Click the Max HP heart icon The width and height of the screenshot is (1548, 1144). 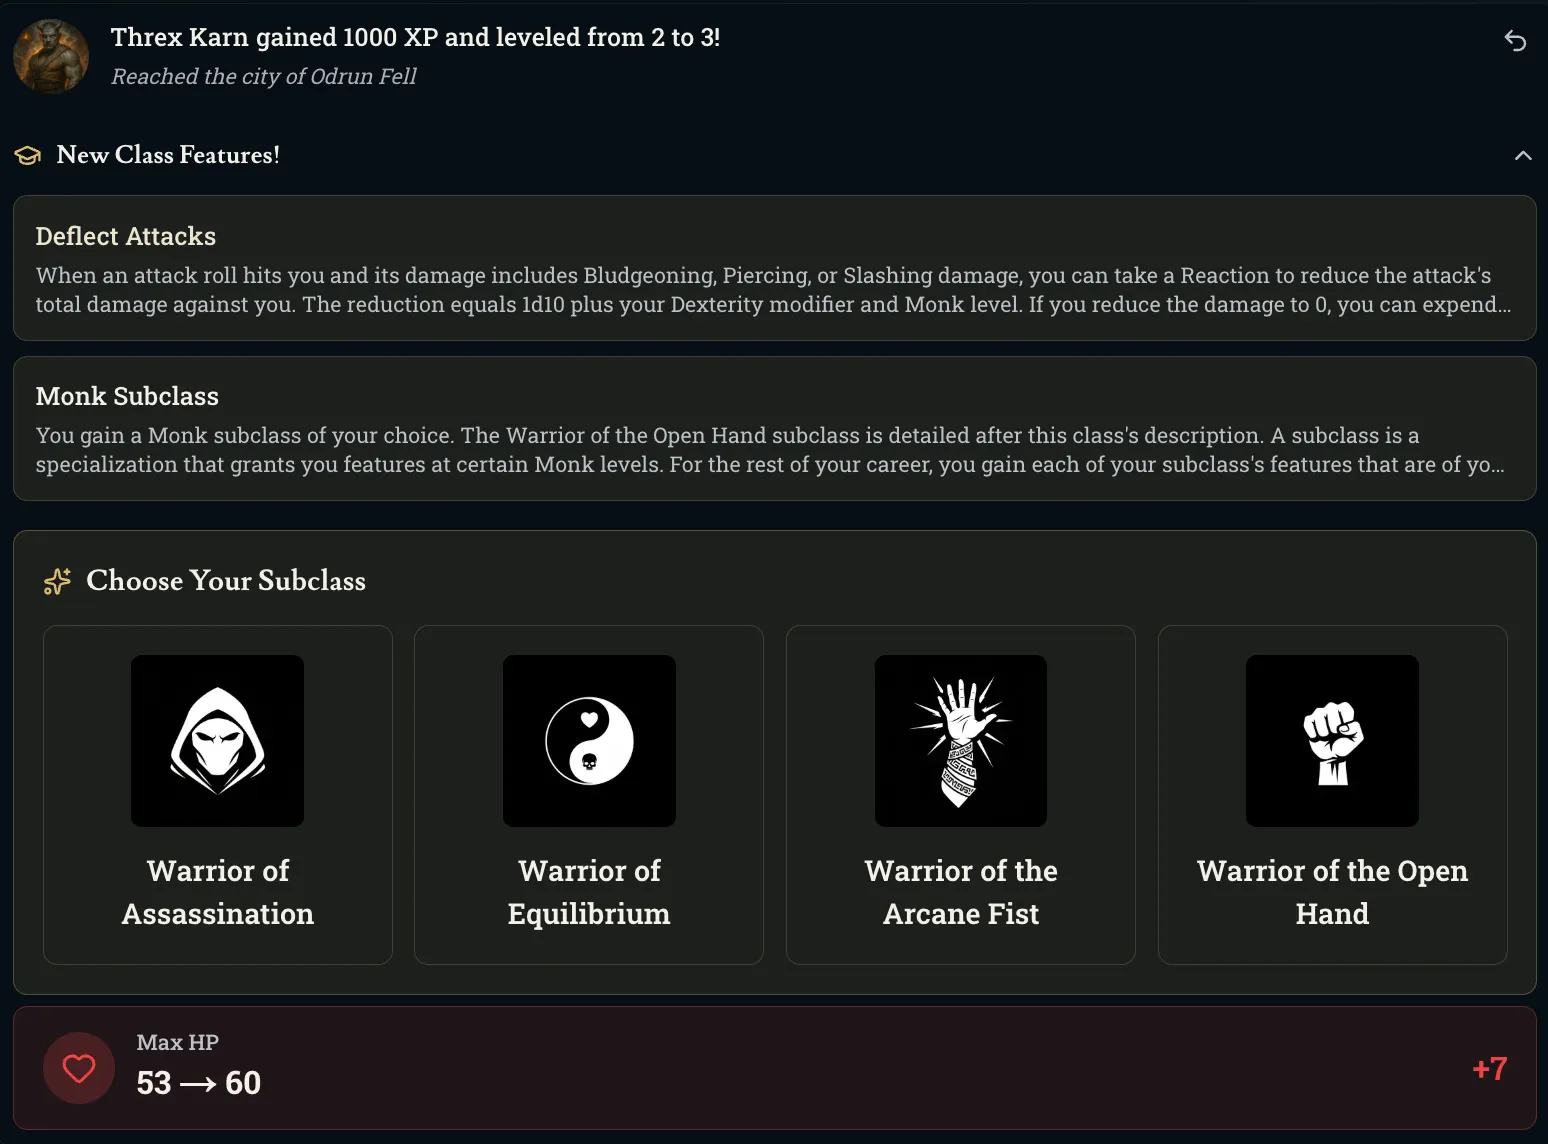(79, 1068)
